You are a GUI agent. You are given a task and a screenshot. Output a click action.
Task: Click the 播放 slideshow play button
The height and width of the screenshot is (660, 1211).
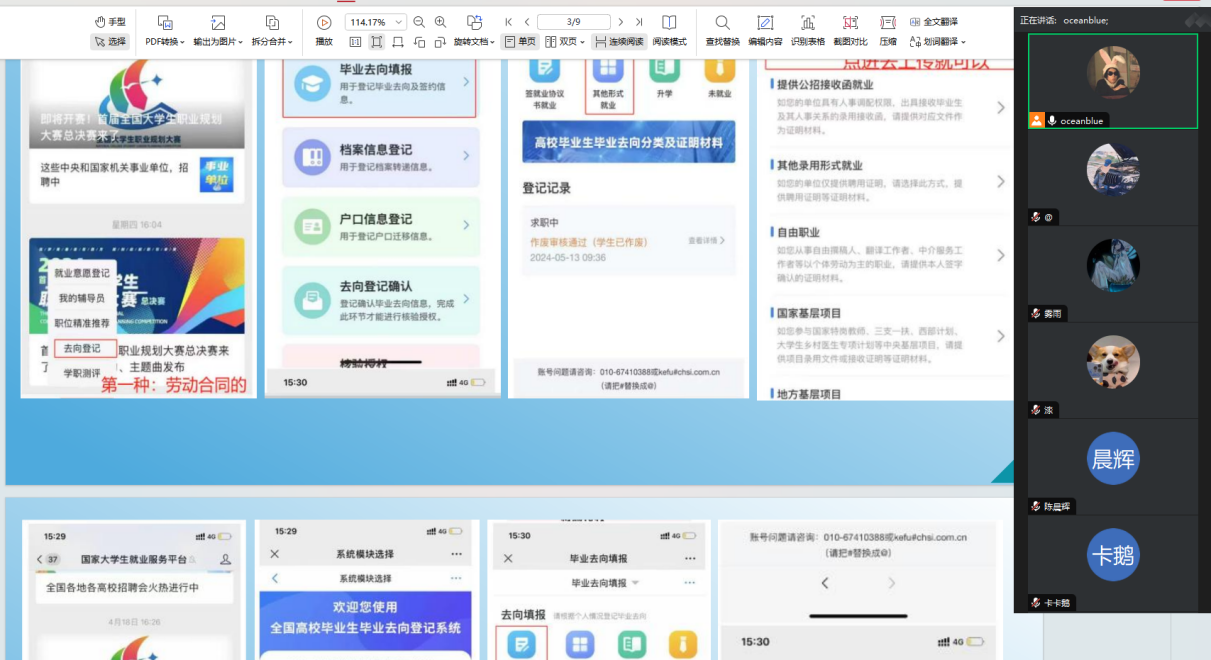point(323,23)
